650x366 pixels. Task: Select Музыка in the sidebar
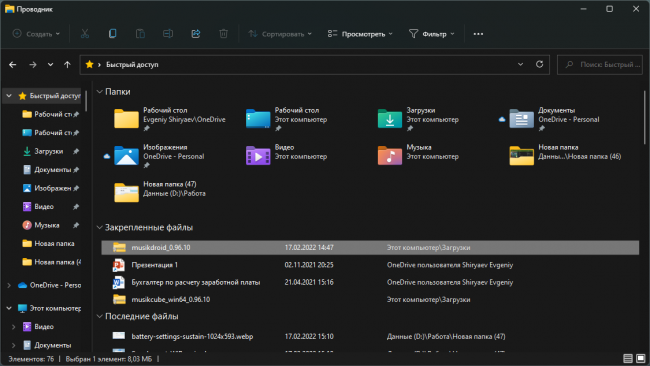pyautogui.click(x=47, y=225)
